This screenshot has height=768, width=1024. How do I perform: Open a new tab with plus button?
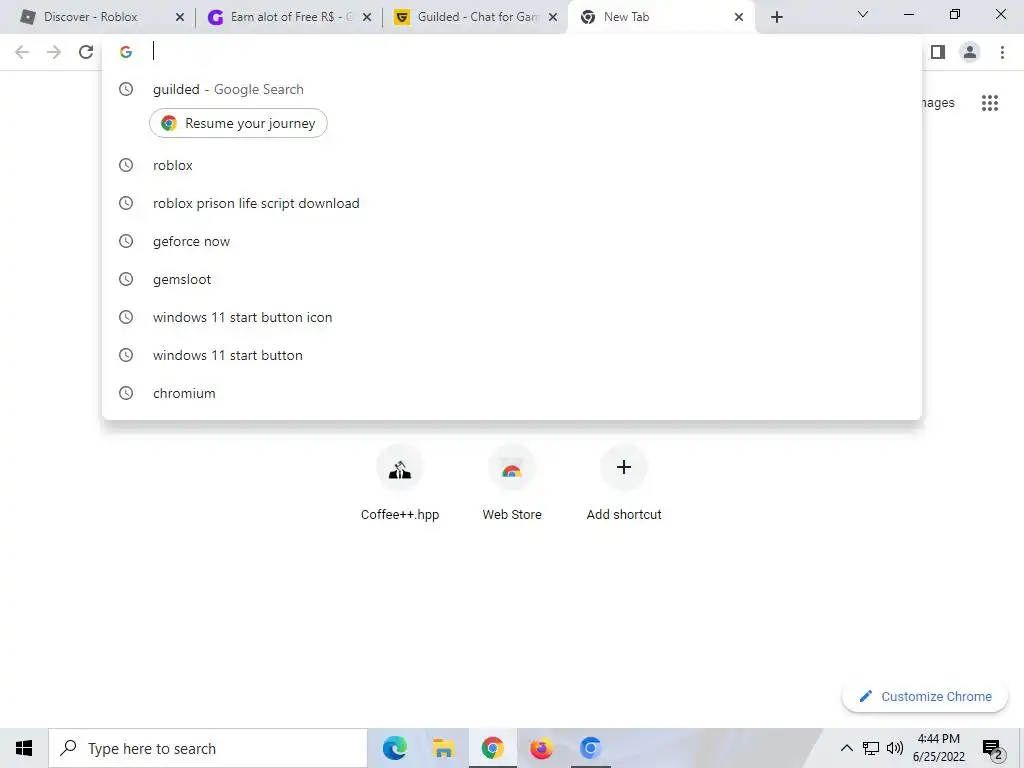(776, 17)
